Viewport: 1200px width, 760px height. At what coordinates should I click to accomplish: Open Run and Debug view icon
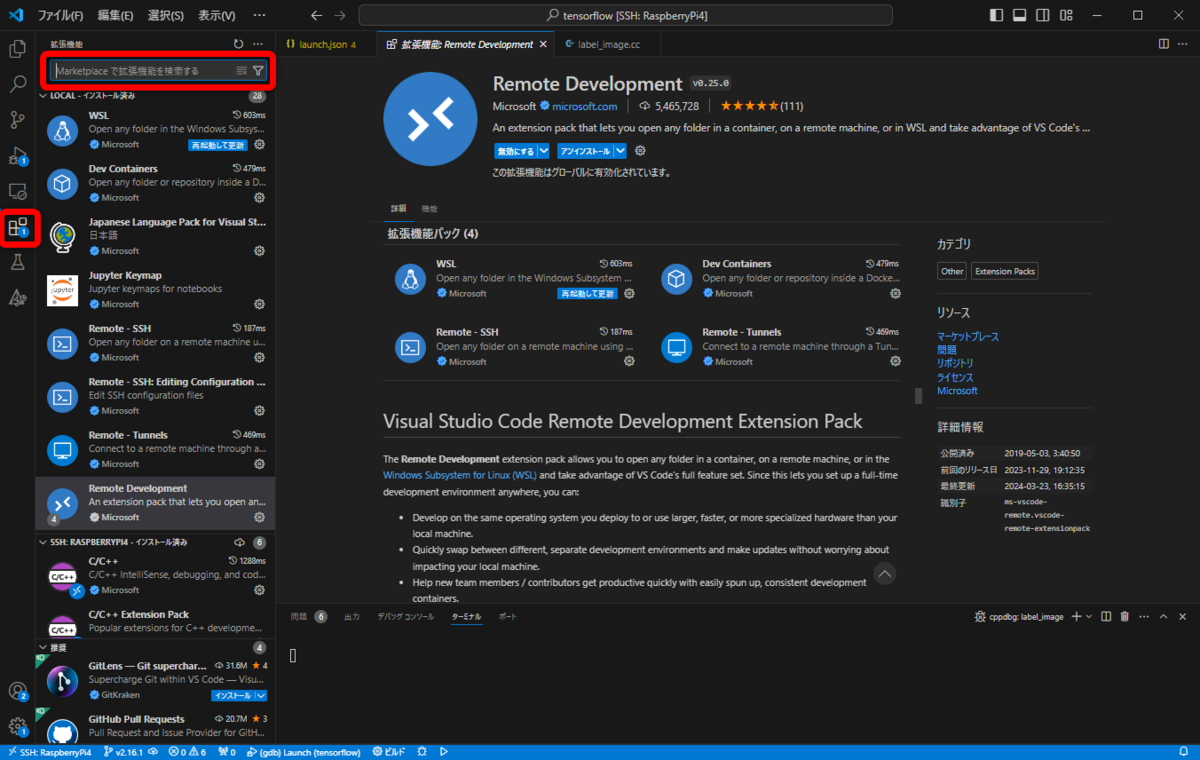pyautogui.click(x=17, y=156)
